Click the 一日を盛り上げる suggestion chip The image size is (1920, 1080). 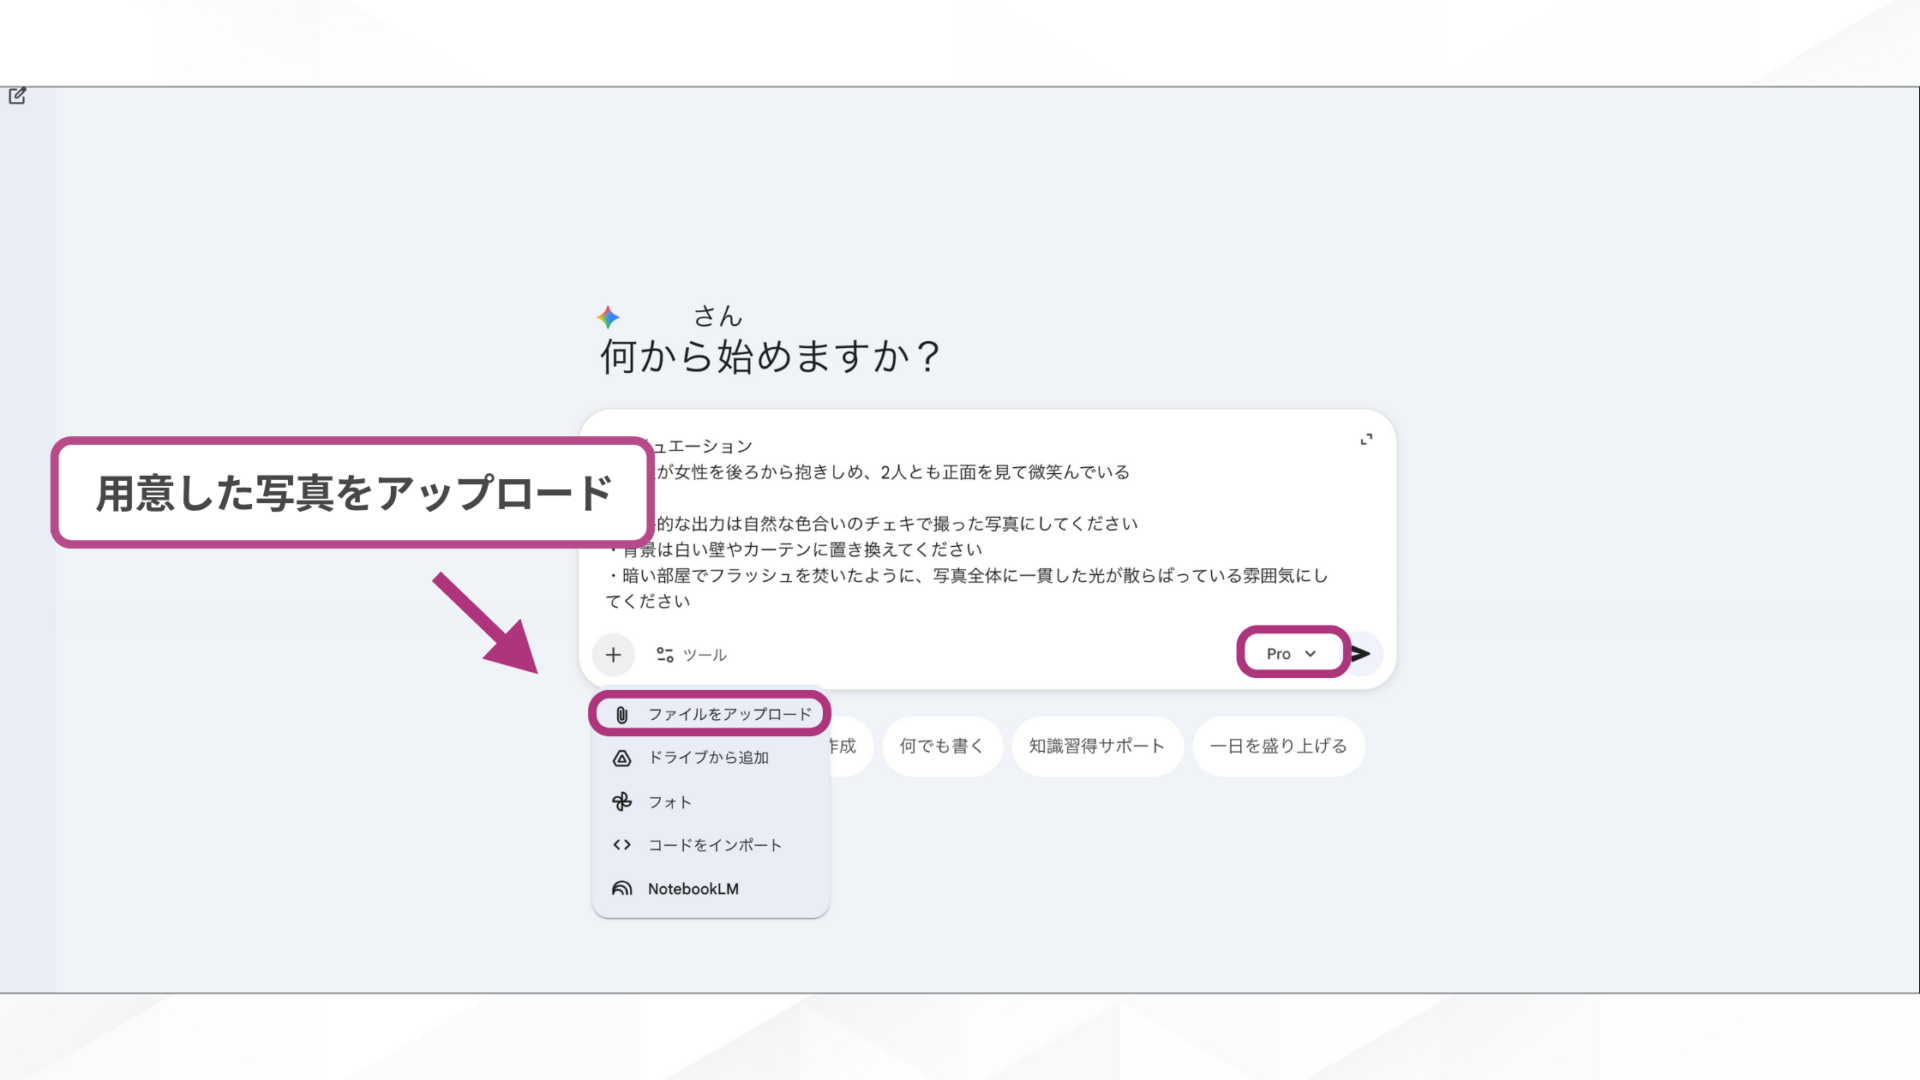point(1278,746)
